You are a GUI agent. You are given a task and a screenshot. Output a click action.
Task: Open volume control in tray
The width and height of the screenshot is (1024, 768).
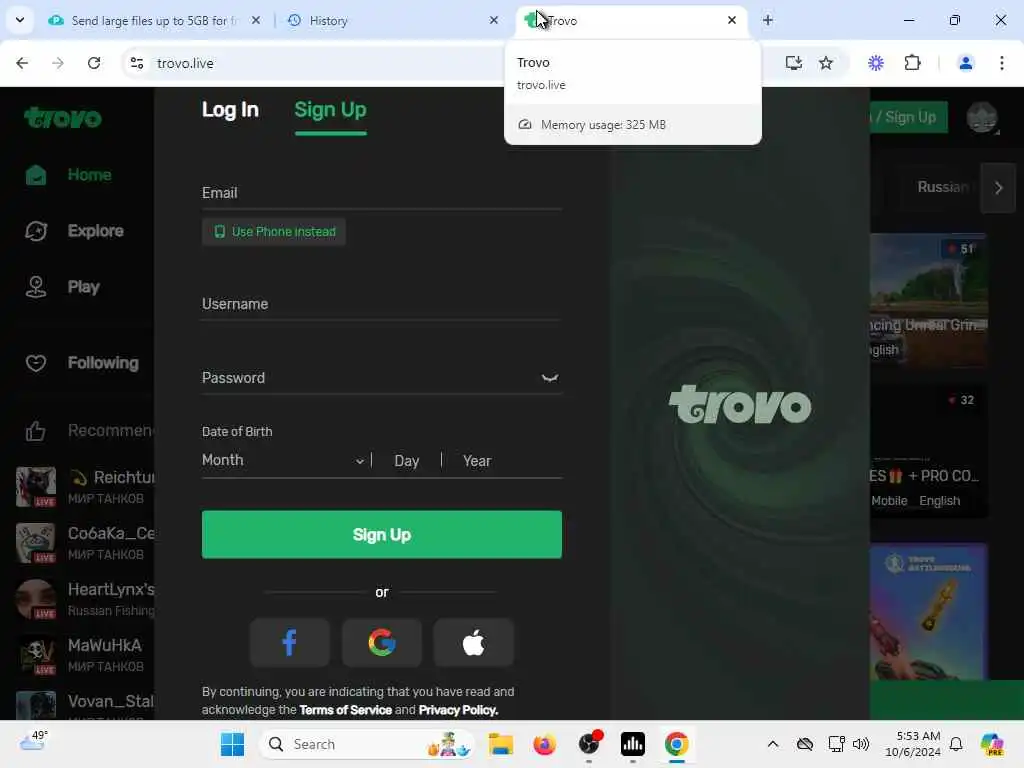[x=861, y=744]
